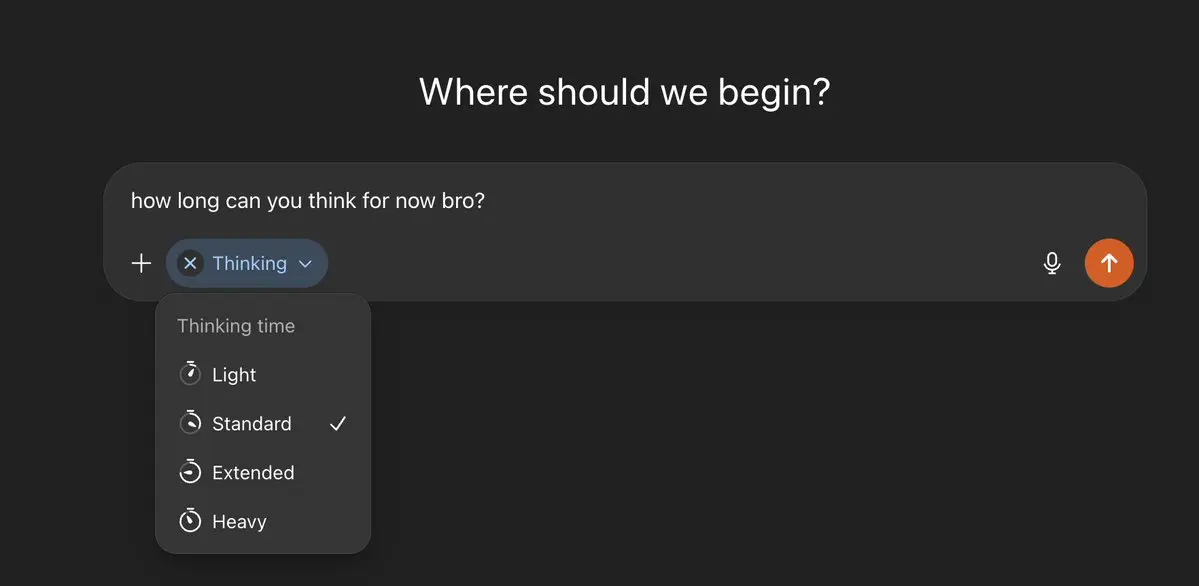
Task: Click the microphone dictation icon
Action: point(1052,264)
